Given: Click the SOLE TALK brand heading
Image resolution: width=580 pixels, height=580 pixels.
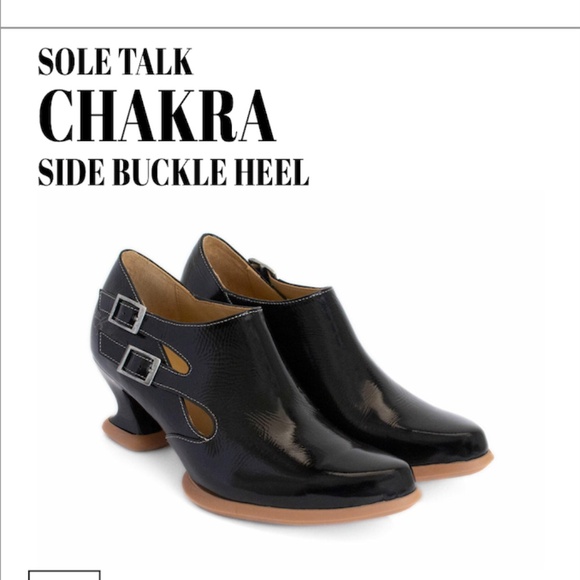Looking at the screenshot, I should pyautogui.click(x=115, y=61).
